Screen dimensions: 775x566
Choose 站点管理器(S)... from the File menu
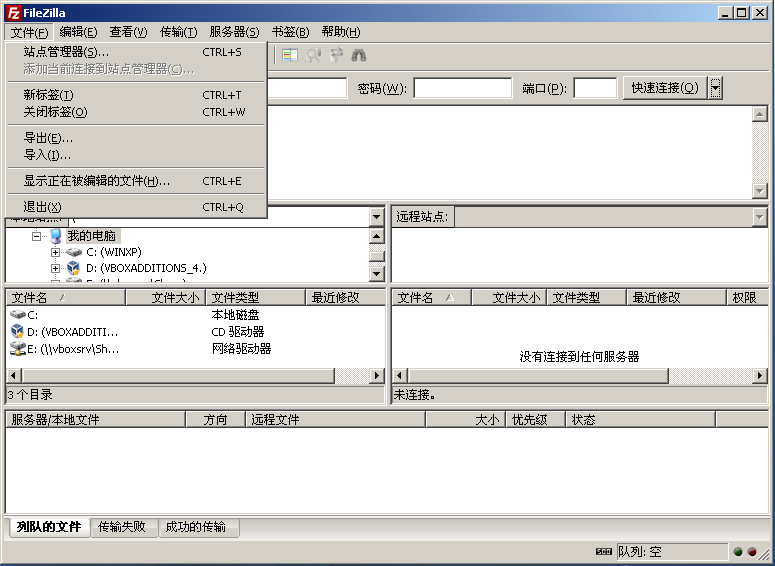(x=136, y=52)
